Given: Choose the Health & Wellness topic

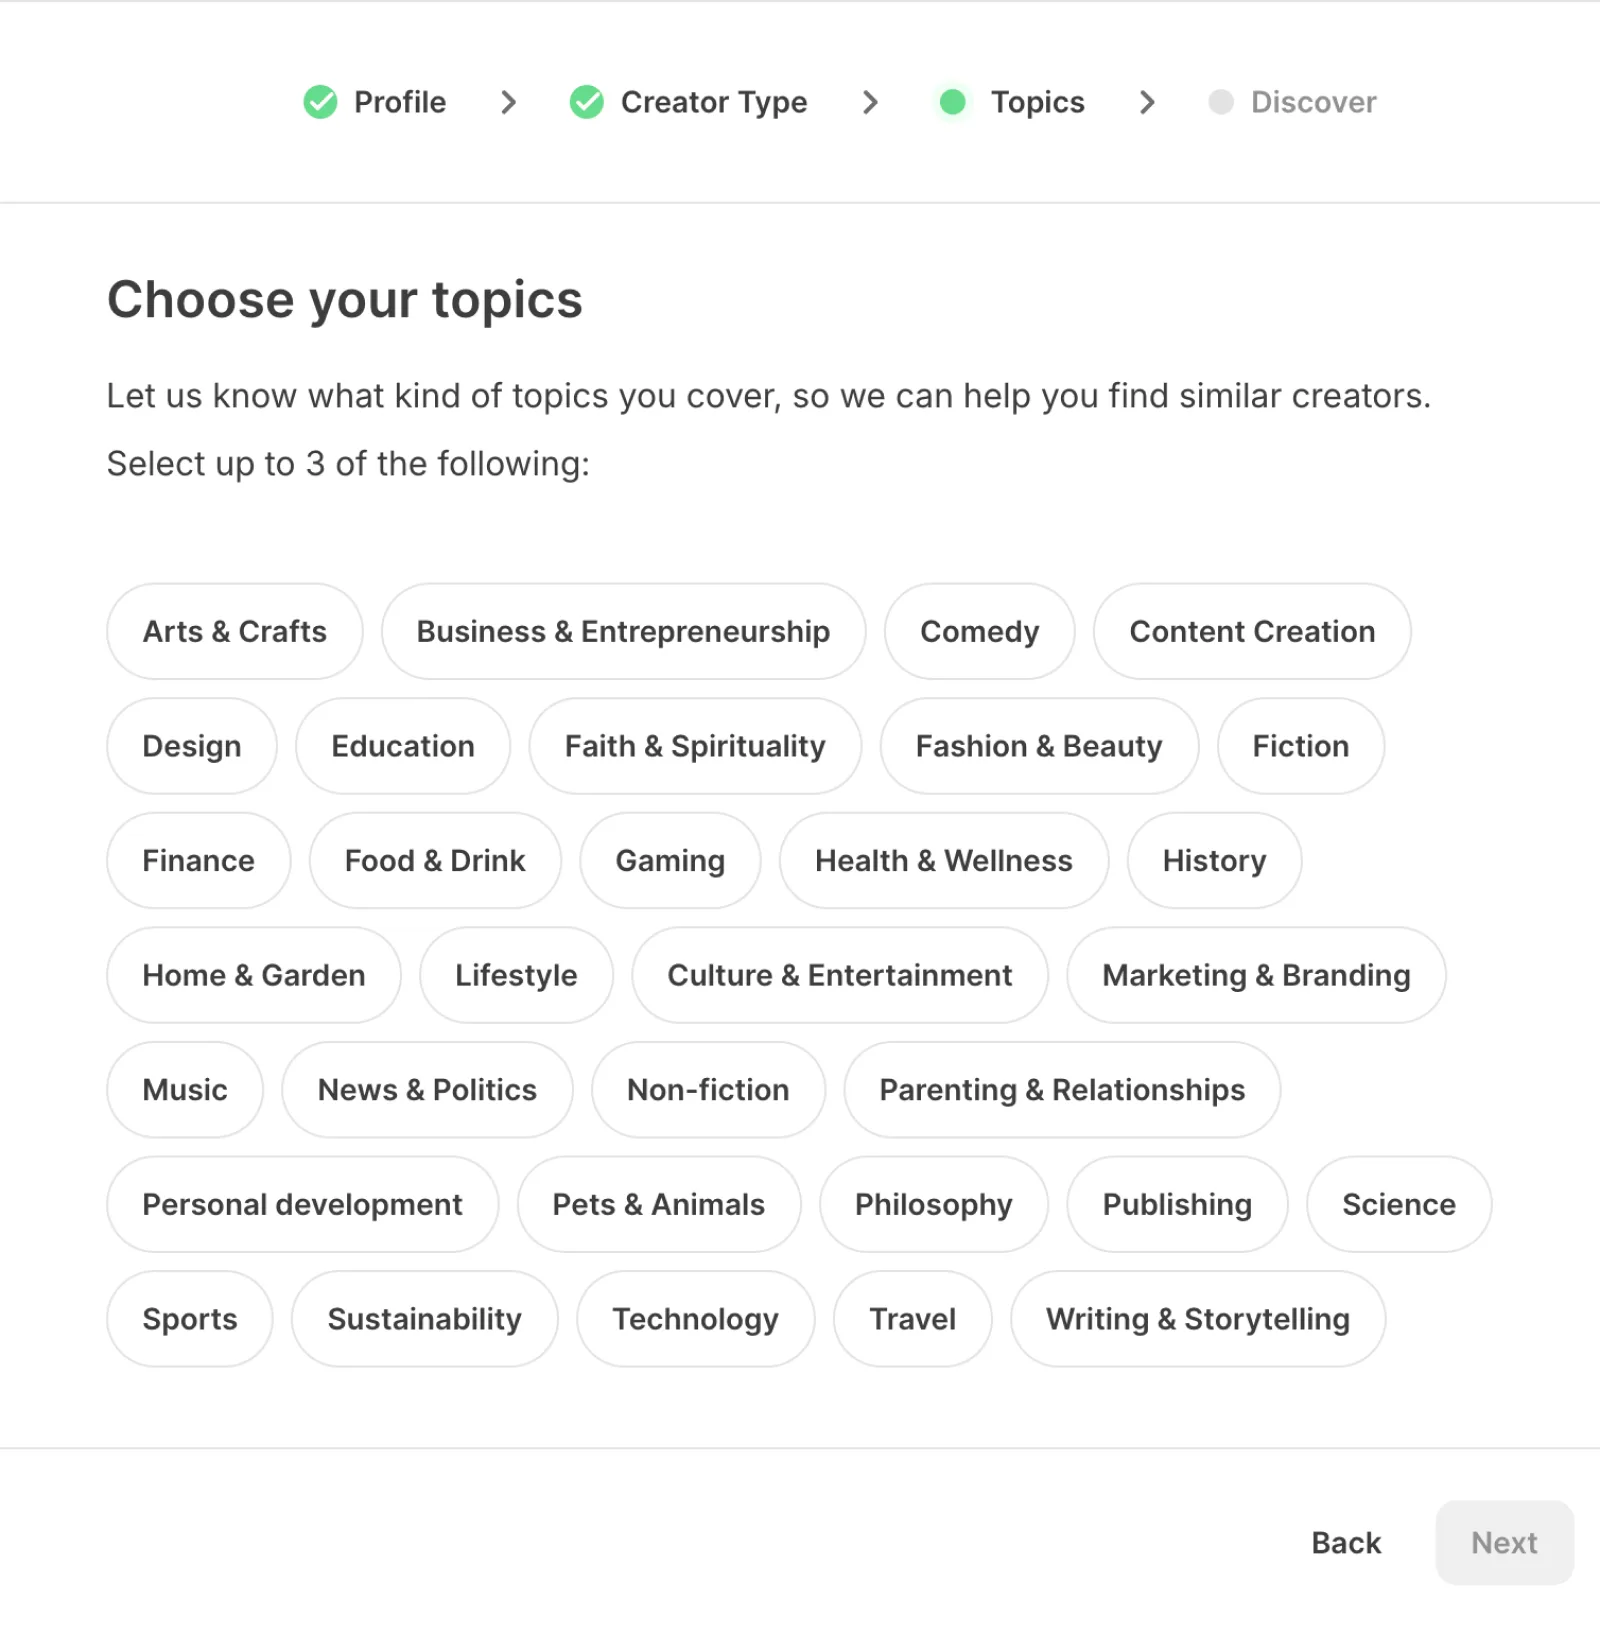Looking at the screenshot, I should point(943,861).
